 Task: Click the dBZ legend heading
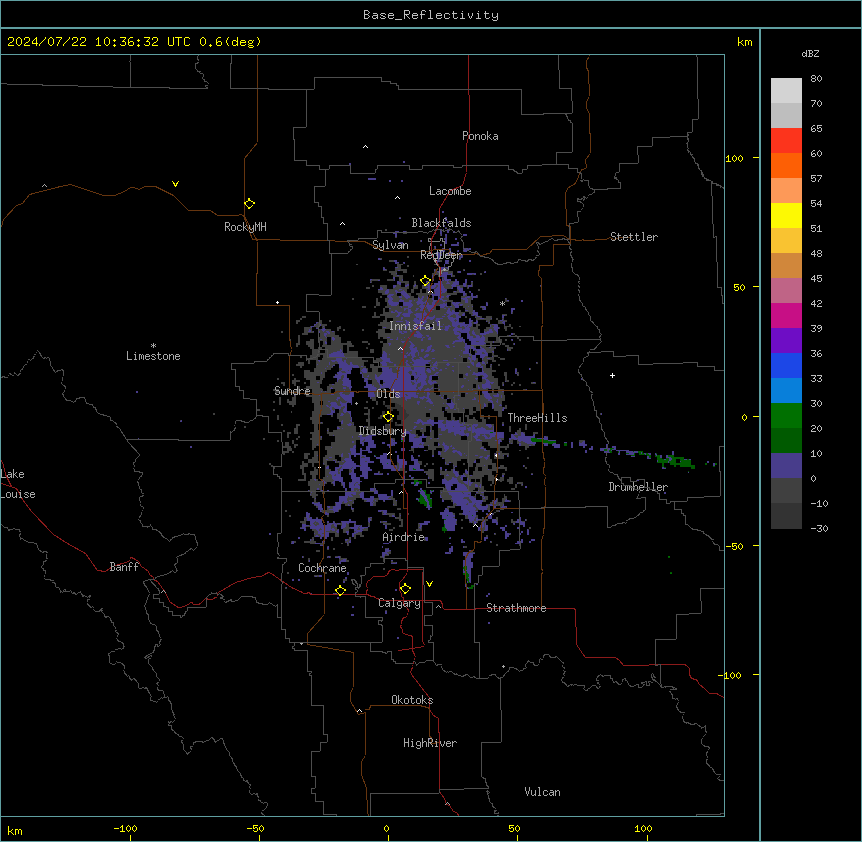(810, 53)
